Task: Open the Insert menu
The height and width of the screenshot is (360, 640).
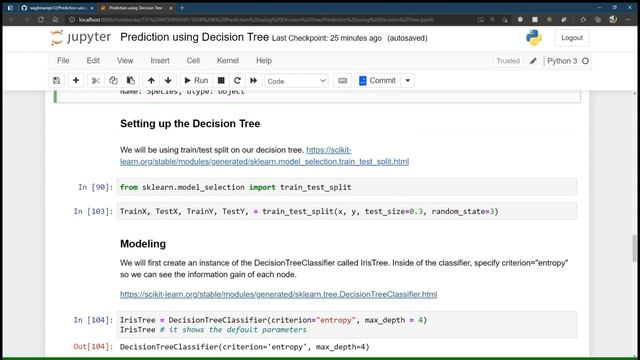Action: pos(160,61)
